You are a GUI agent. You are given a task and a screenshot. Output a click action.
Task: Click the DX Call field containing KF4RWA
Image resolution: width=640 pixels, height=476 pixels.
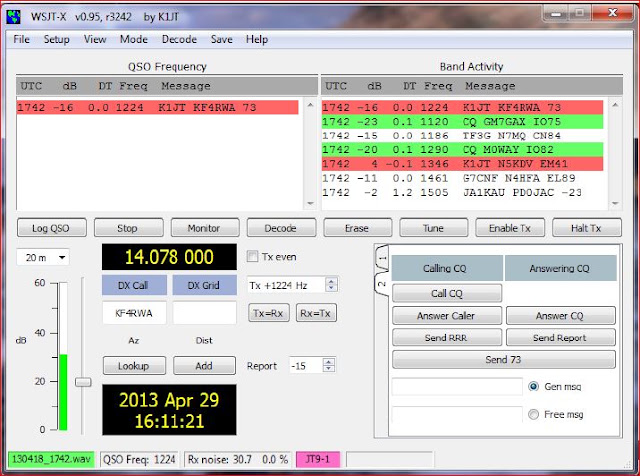(134, 313)
